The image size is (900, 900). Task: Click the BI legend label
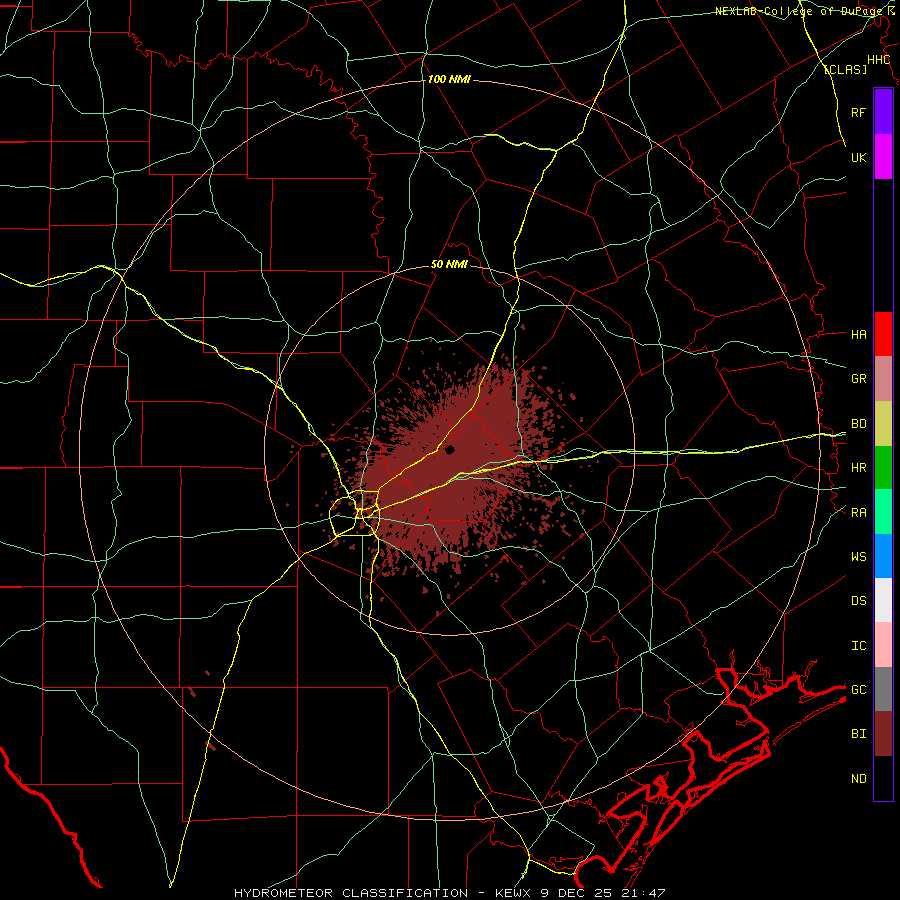858,734
